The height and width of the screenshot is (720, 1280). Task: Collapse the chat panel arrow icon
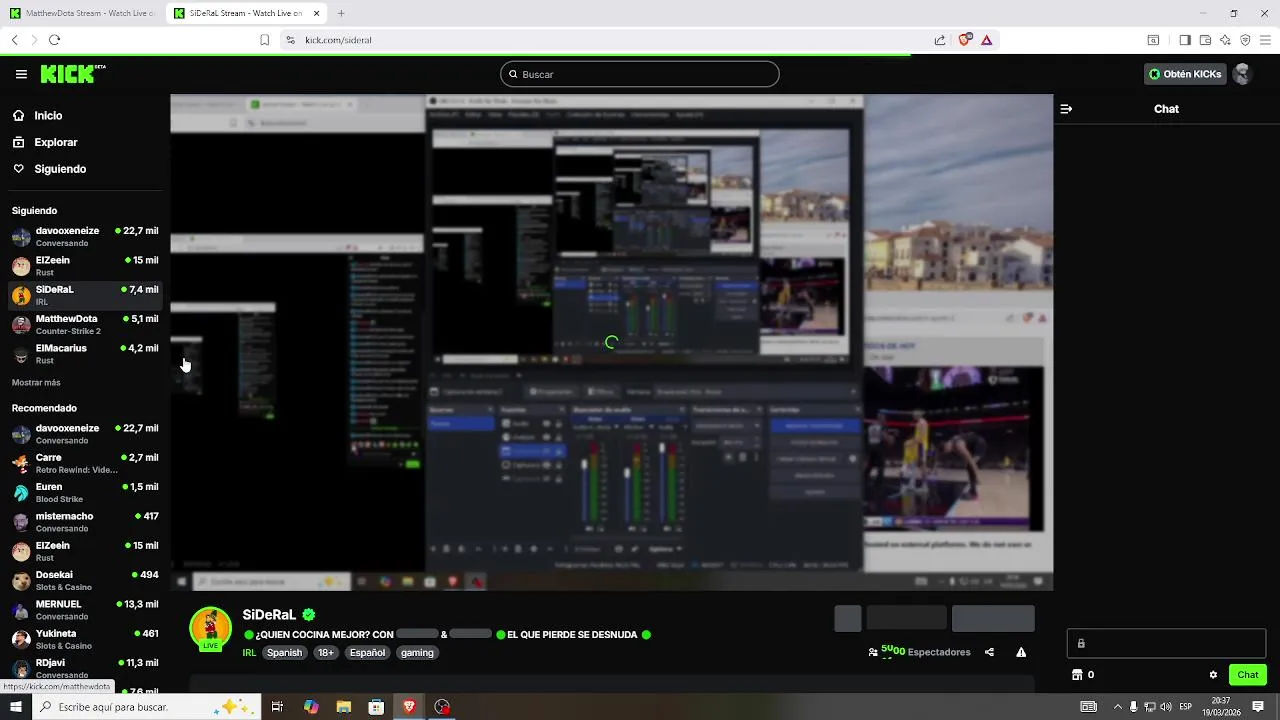(x=1066, y=109)
